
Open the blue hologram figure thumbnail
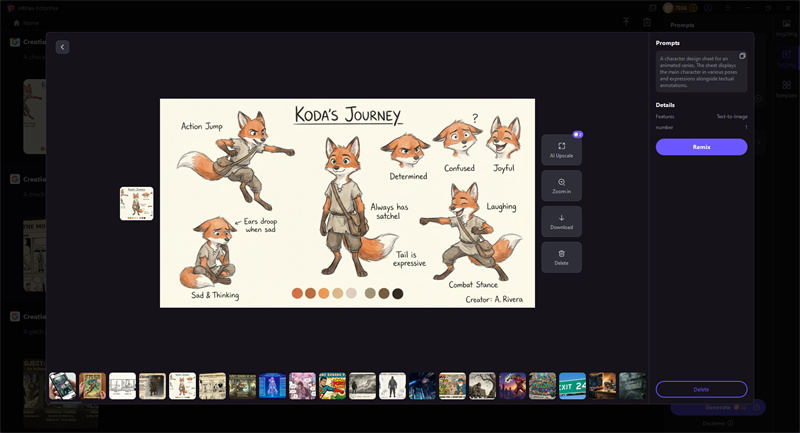272,386
